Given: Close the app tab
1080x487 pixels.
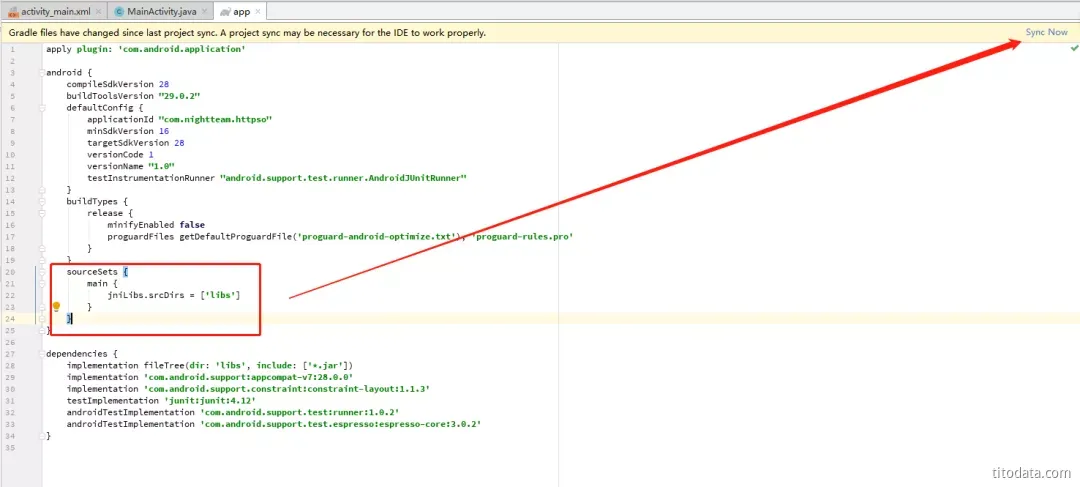Looking at the screenshot, I should point(258,12).
